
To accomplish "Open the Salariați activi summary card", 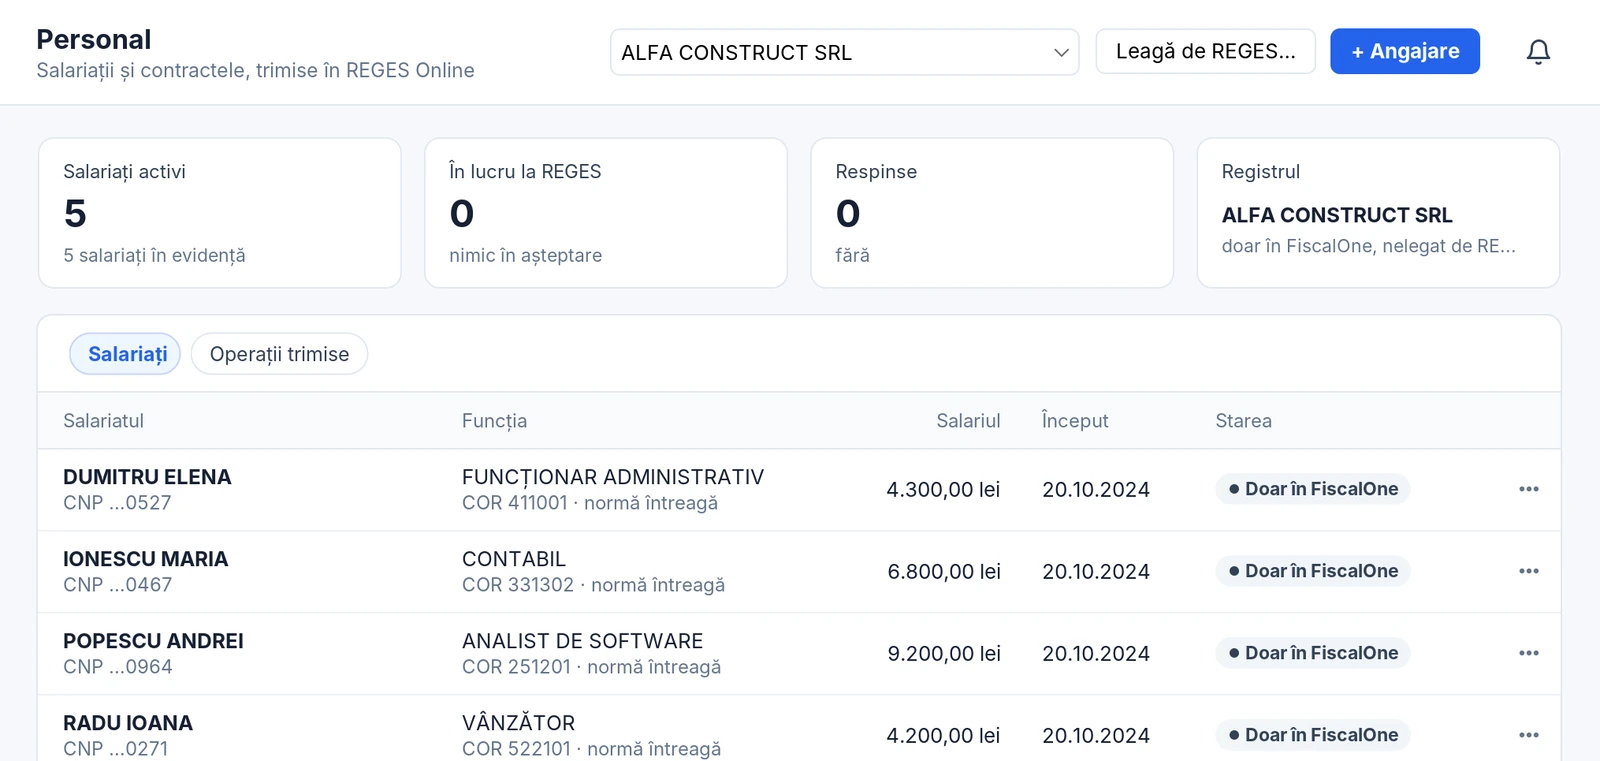I will coord(220,213).
